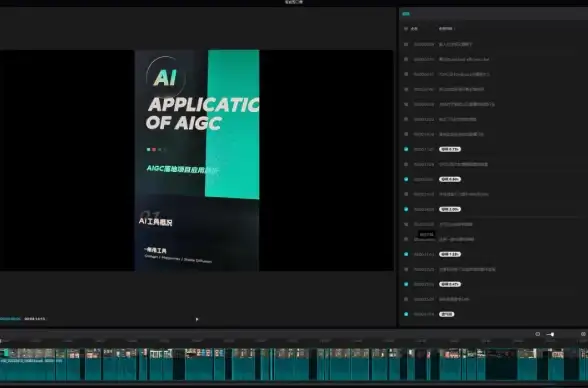Select the first transcript text line

(x=455, y=44)
